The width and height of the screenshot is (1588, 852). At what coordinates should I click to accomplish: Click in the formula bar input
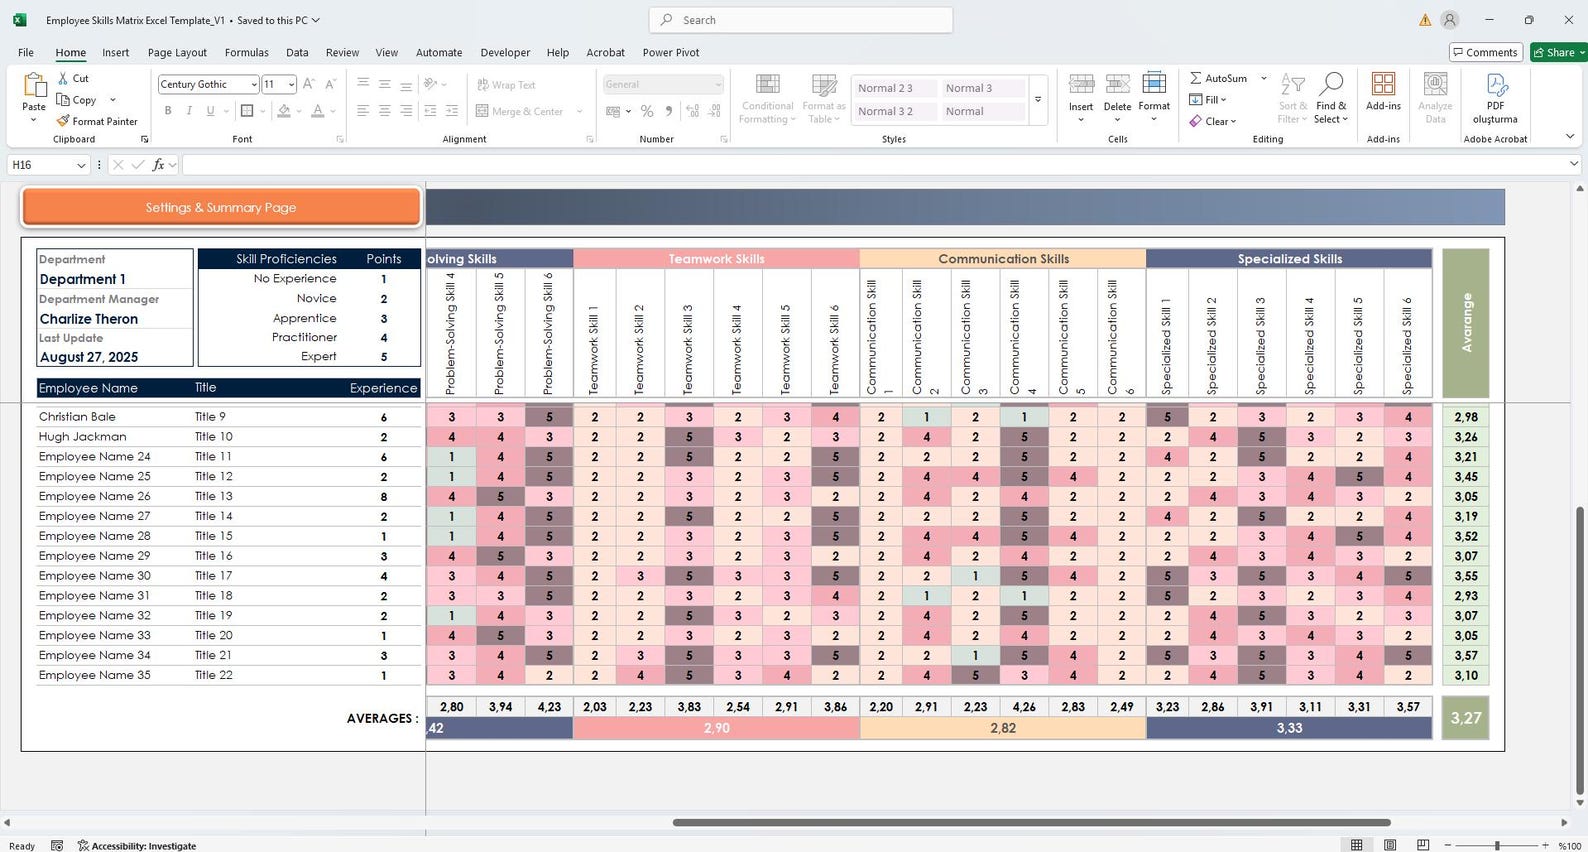(x=875, y=165)
